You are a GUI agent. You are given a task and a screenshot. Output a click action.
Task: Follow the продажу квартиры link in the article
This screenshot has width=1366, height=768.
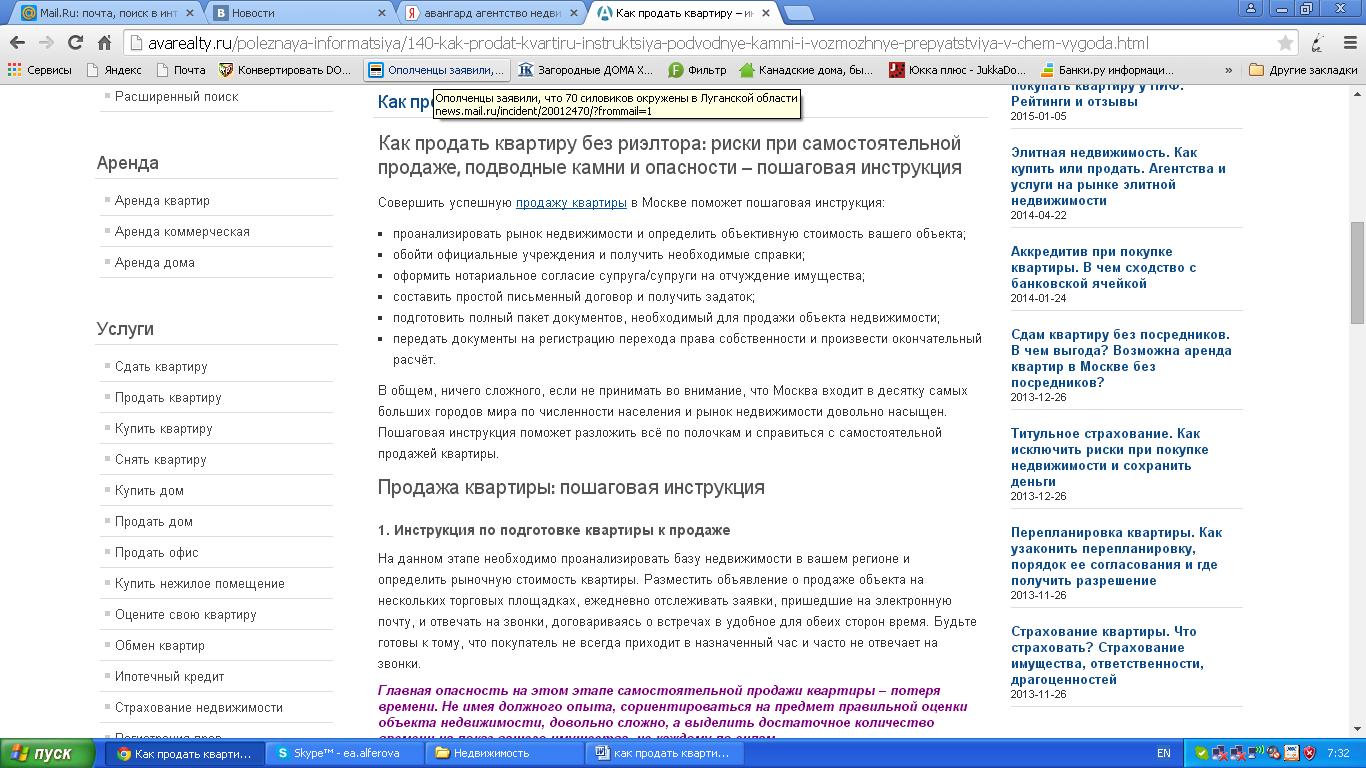(x=571, y=202)
